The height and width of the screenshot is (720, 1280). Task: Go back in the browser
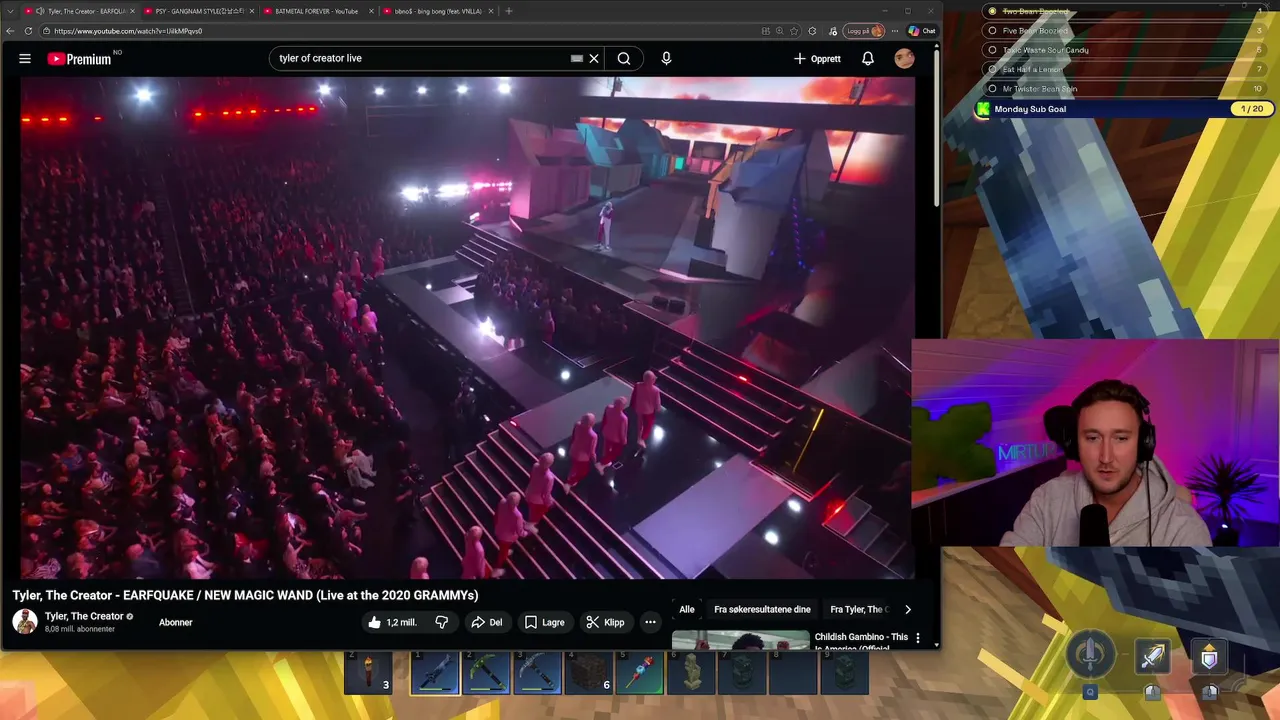pos(10,31)
